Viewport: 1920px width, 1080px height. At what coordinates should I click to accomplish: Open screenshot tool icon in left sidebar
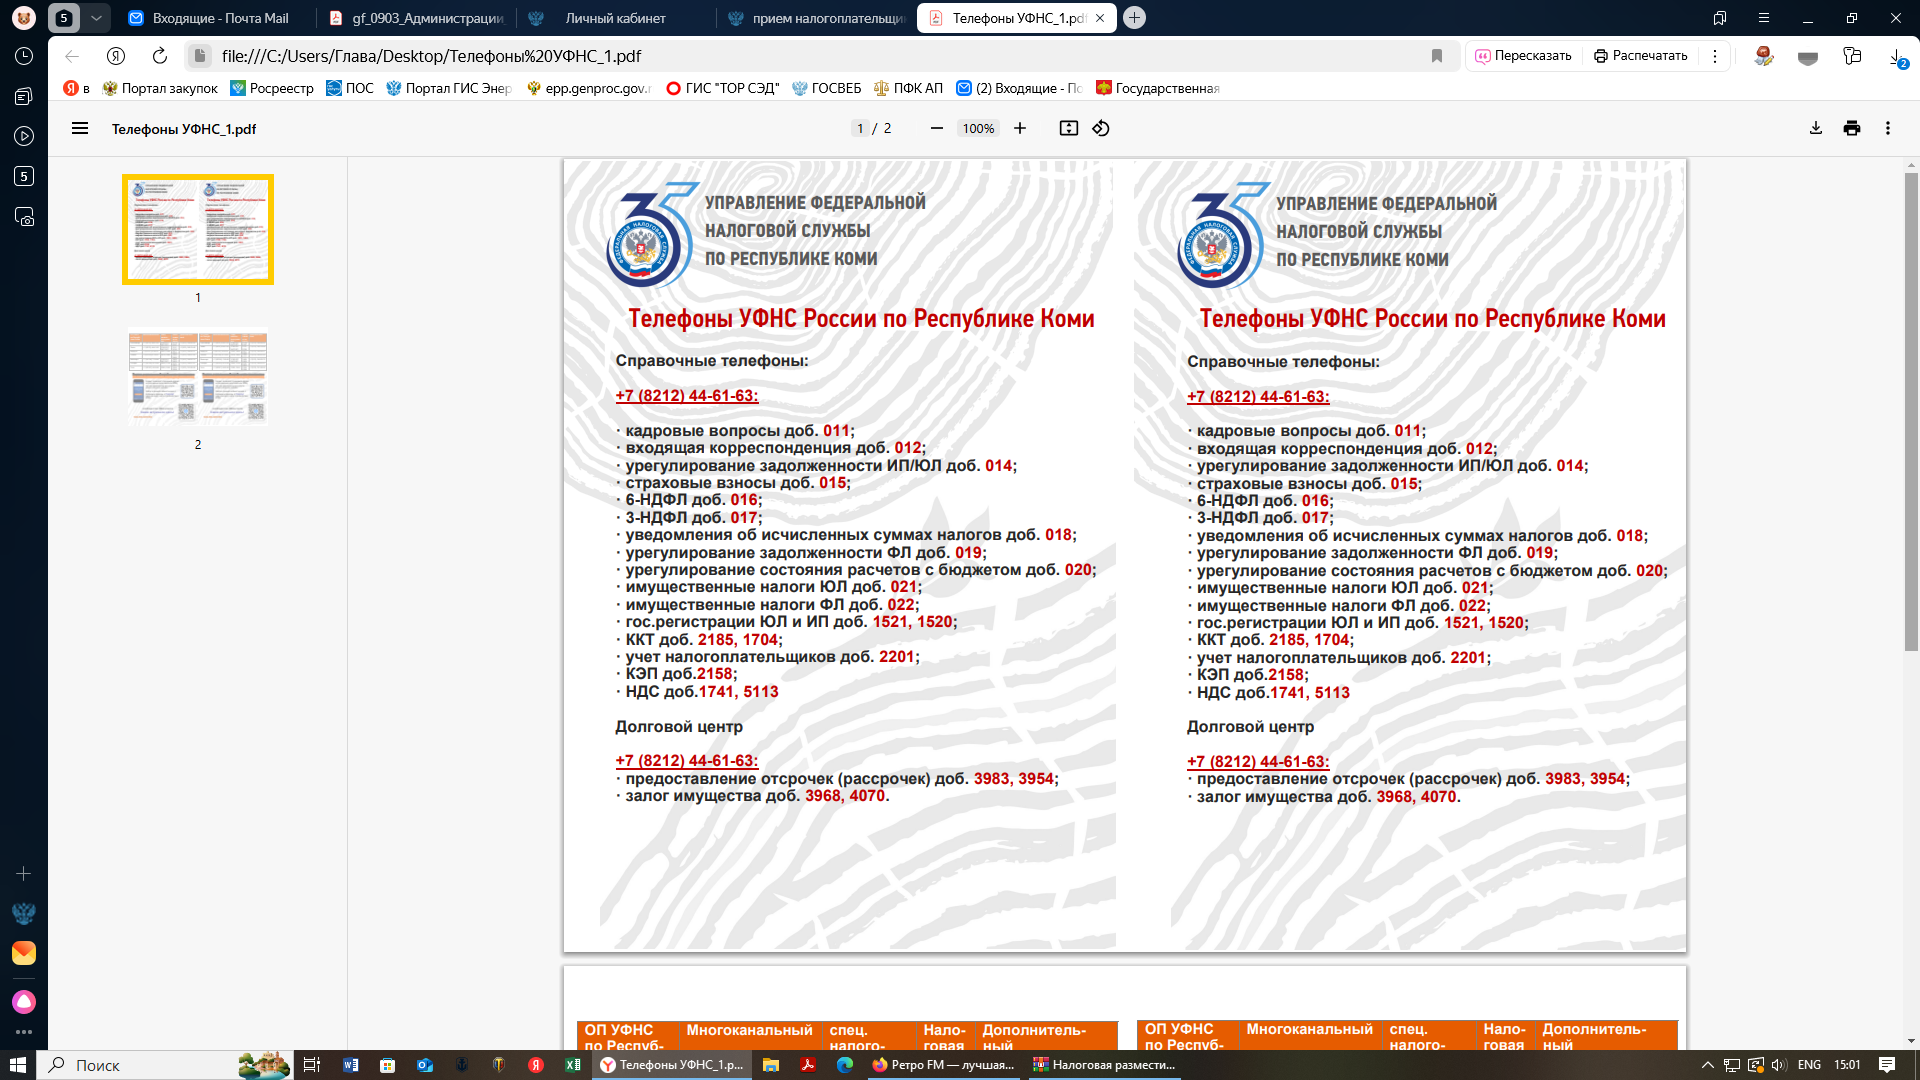tap(24, 216)
